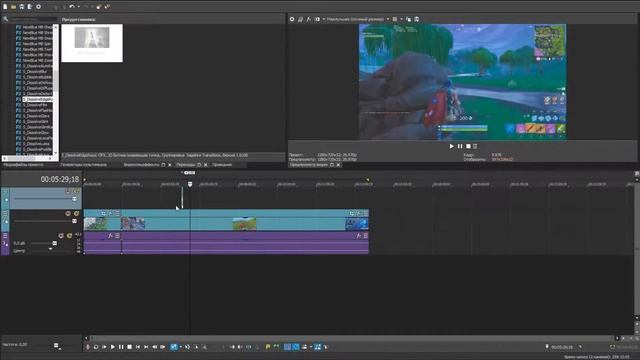
Task: Switch to the 'Проводник' tab
Action: [222, 165]
